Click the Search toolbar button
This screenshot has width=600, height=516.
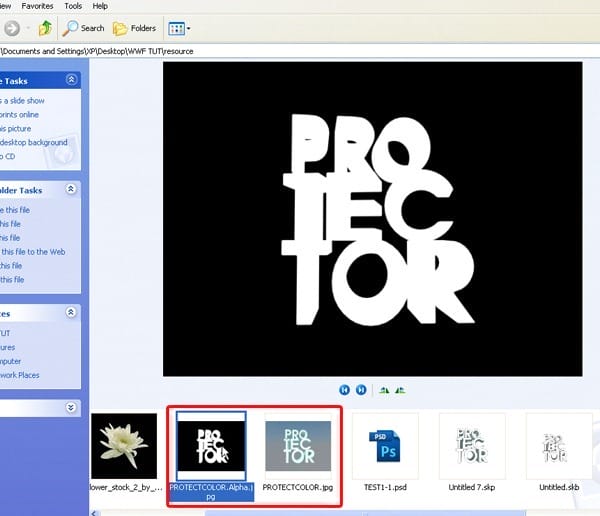(83, 28)
